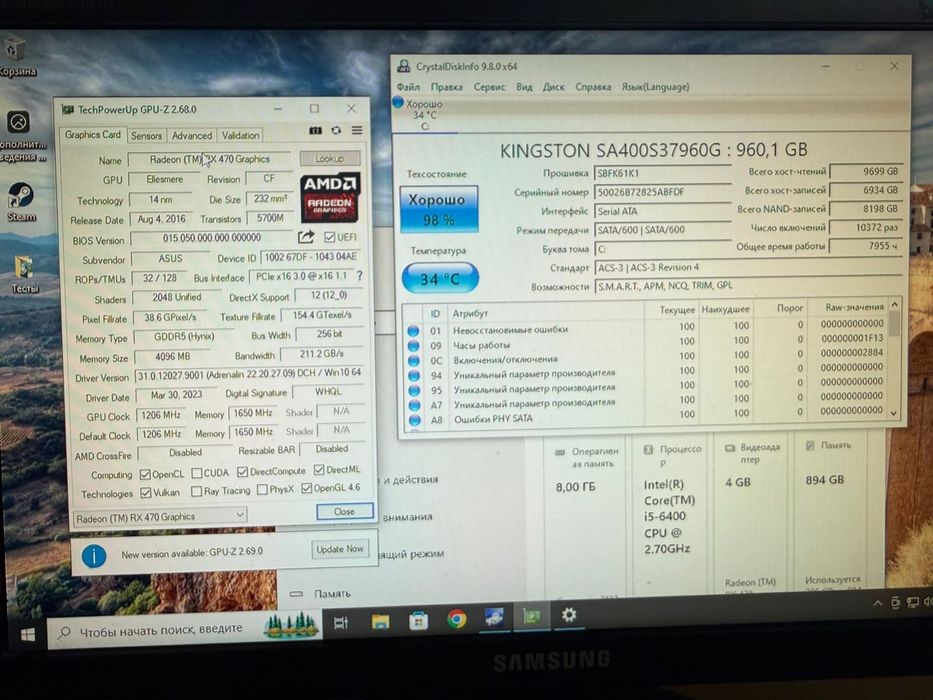Screen dimensions: 933x700
Task: Take a GPU-Z screenshot with camera icon
Action: pos(315,130)
